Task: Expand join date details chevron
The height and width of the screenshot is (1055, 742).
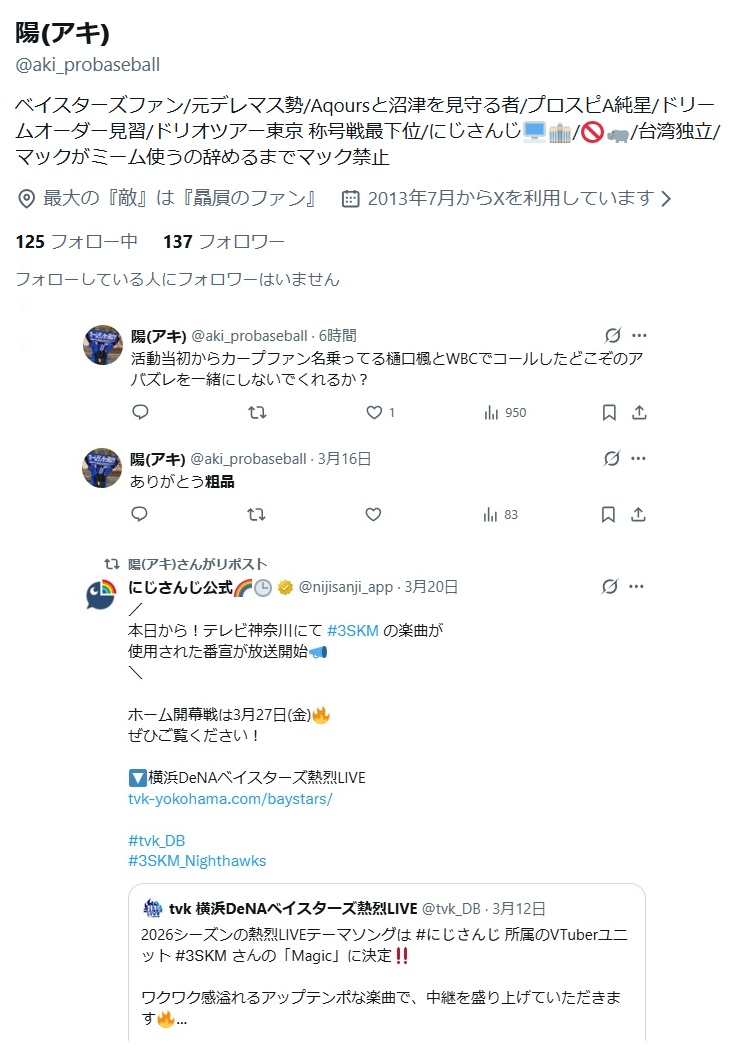Action: 666,199
